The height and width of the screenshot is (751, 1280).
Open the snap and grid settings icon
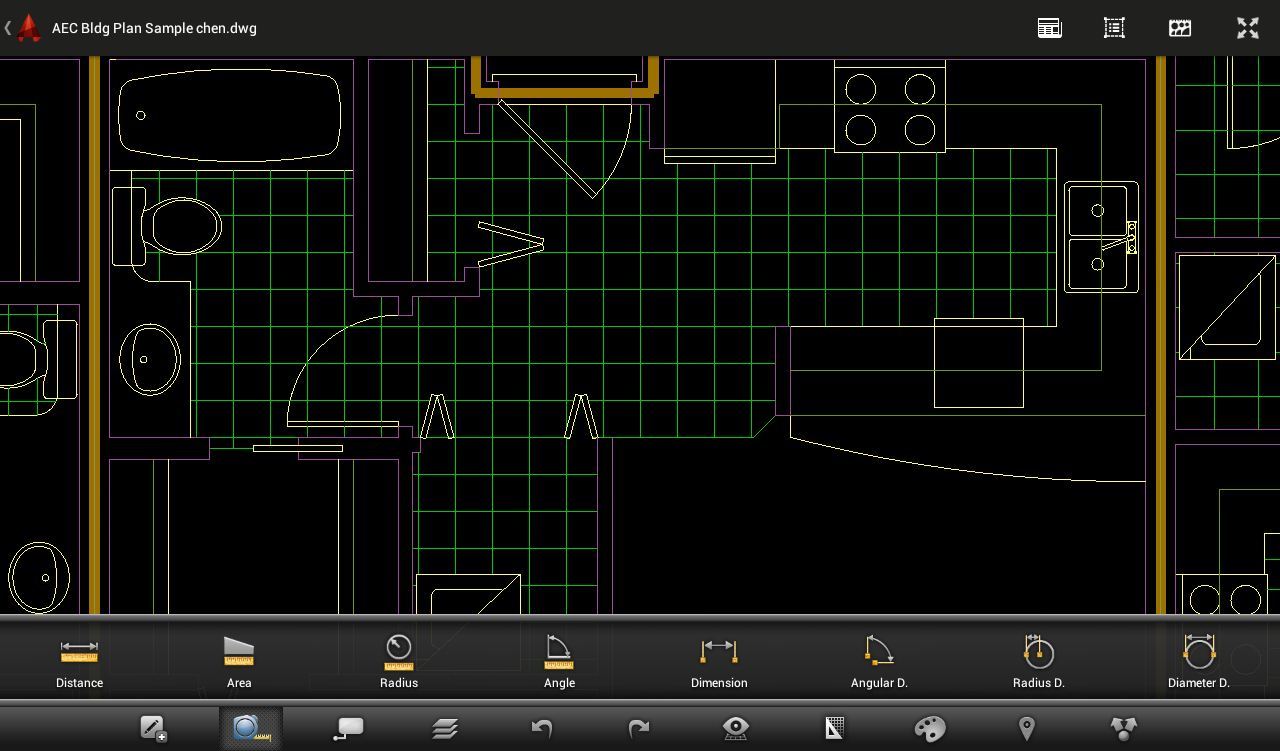click(834, 728)
